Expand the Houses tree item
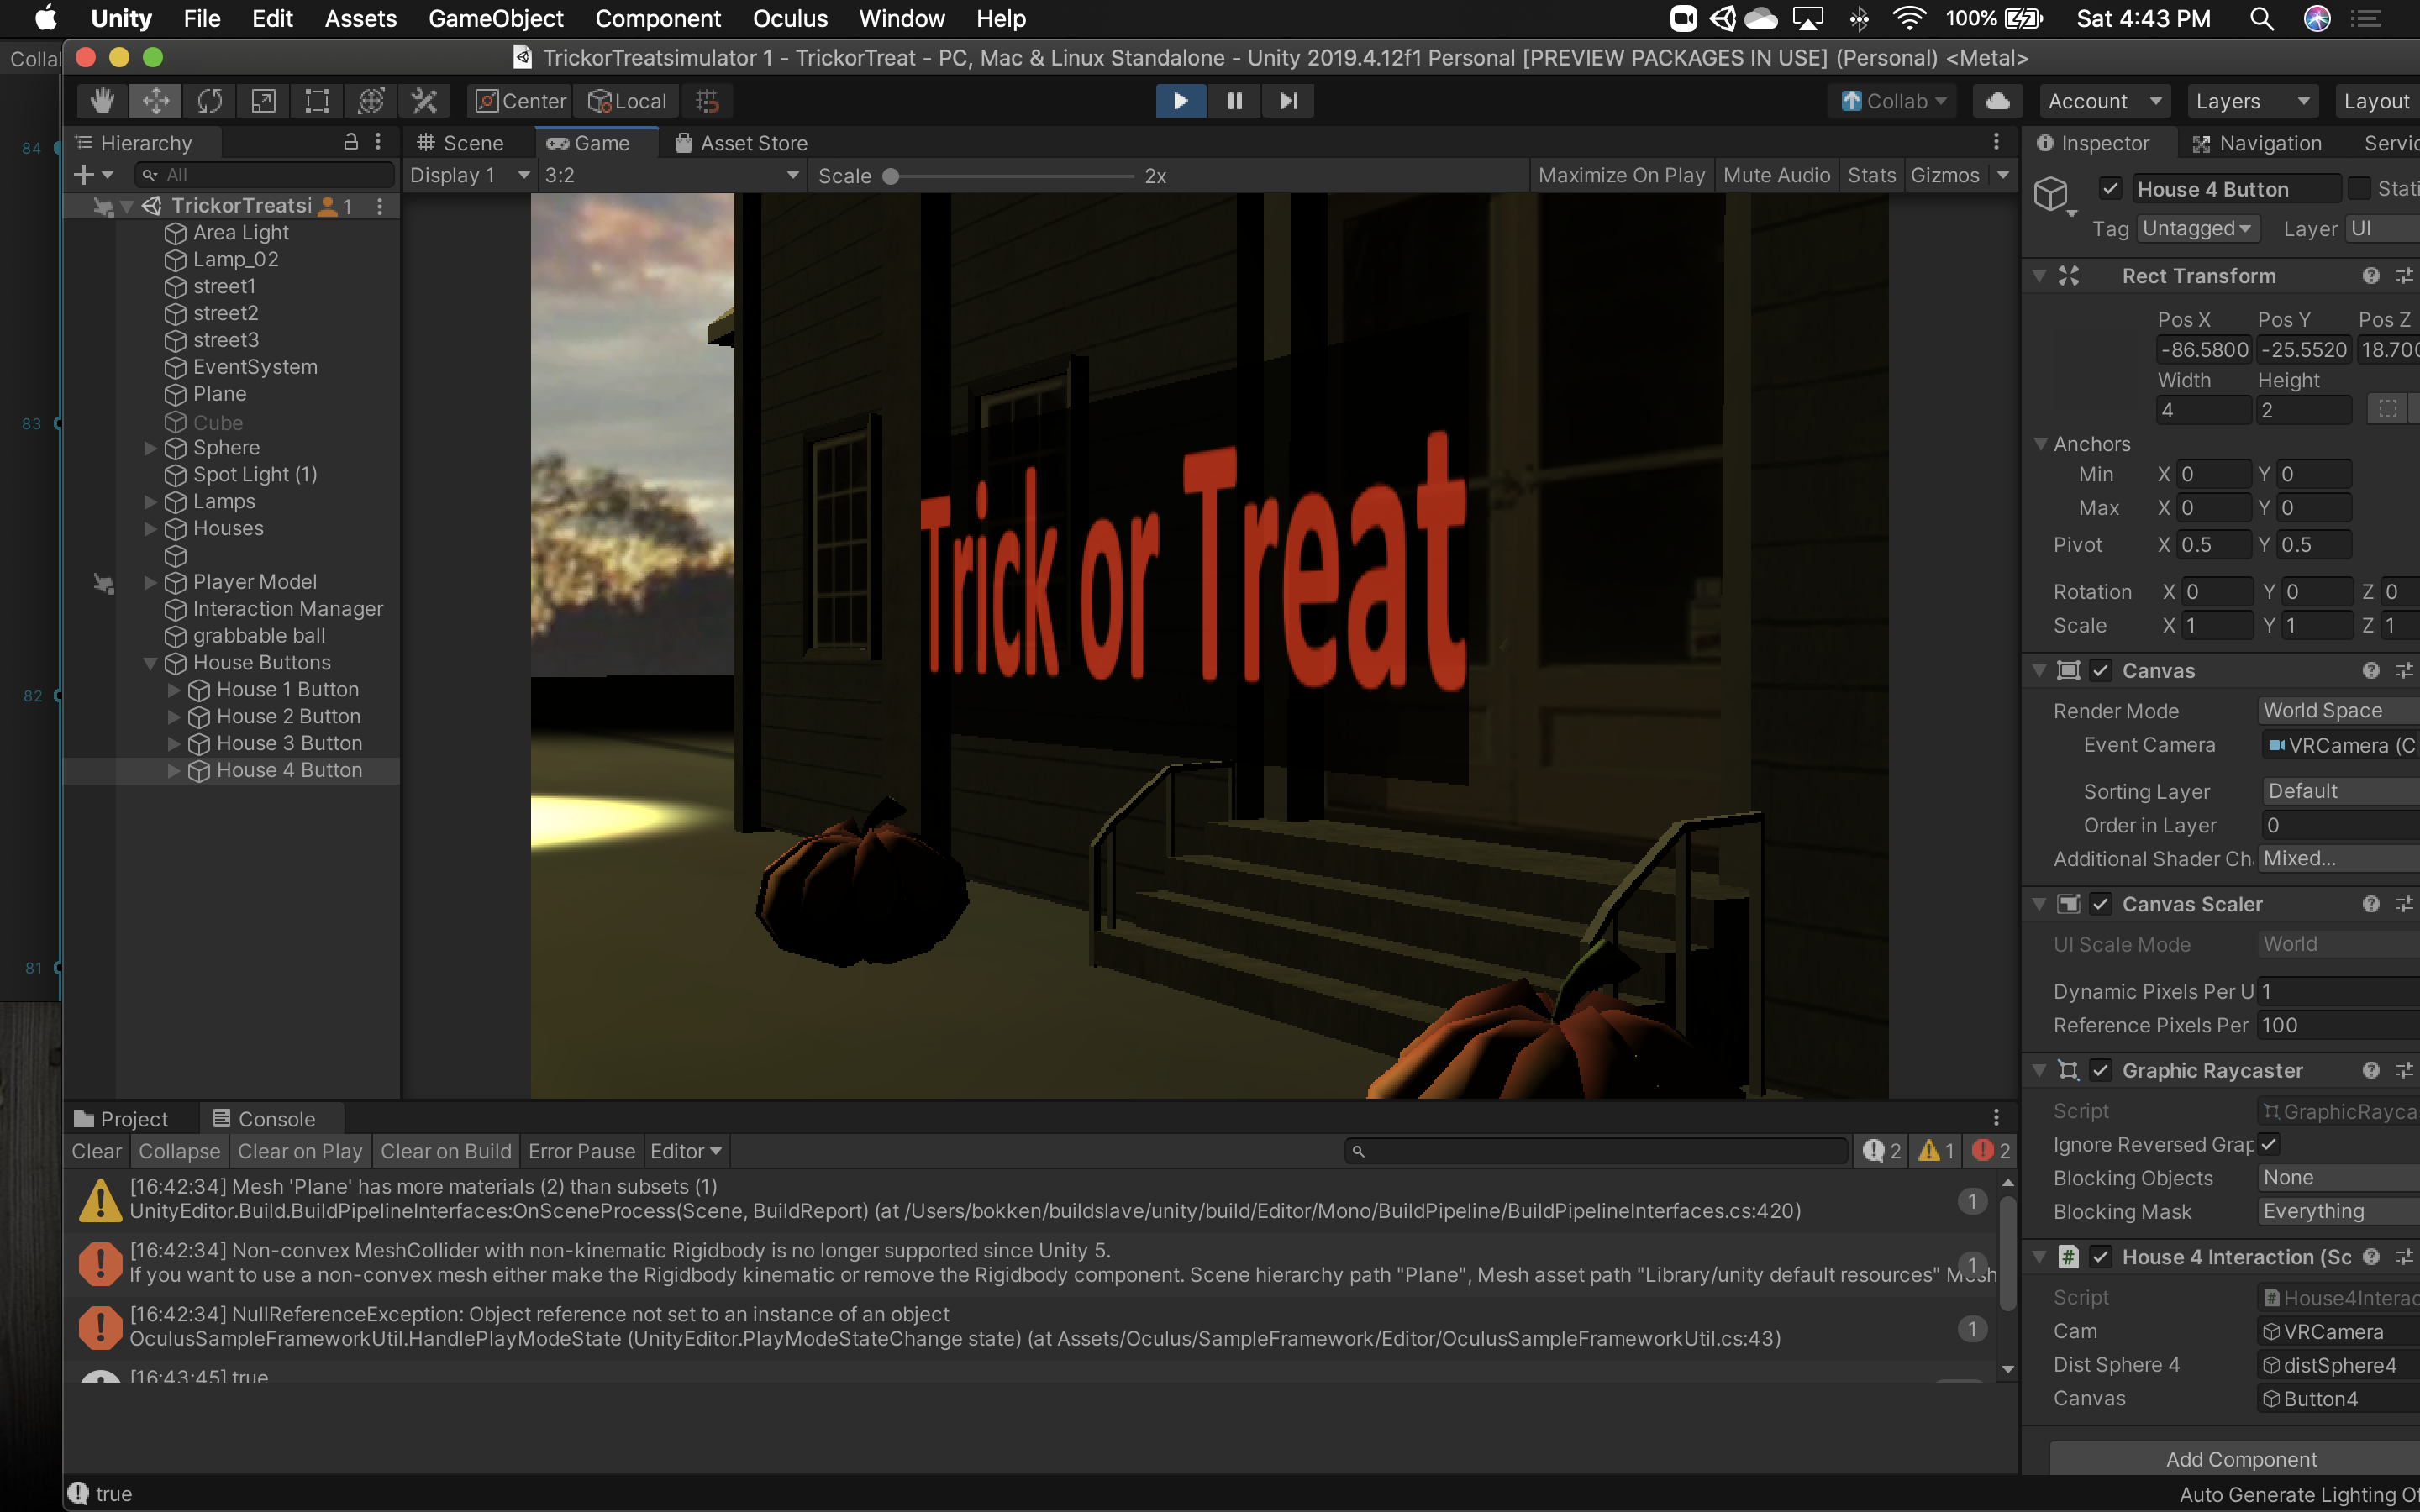The image size is (2420, 1512). click(x=150, y=528)
